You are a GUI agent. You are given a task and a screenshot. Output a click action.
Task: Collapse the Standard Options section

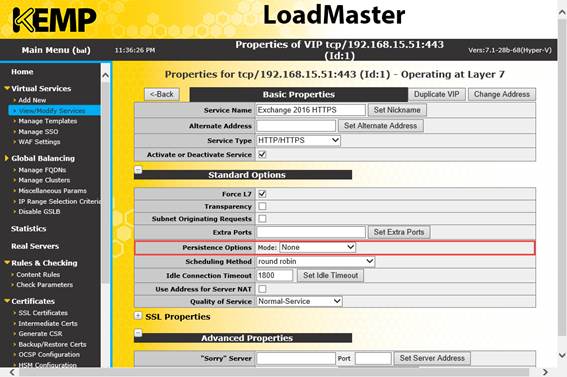tap(138, 170)
